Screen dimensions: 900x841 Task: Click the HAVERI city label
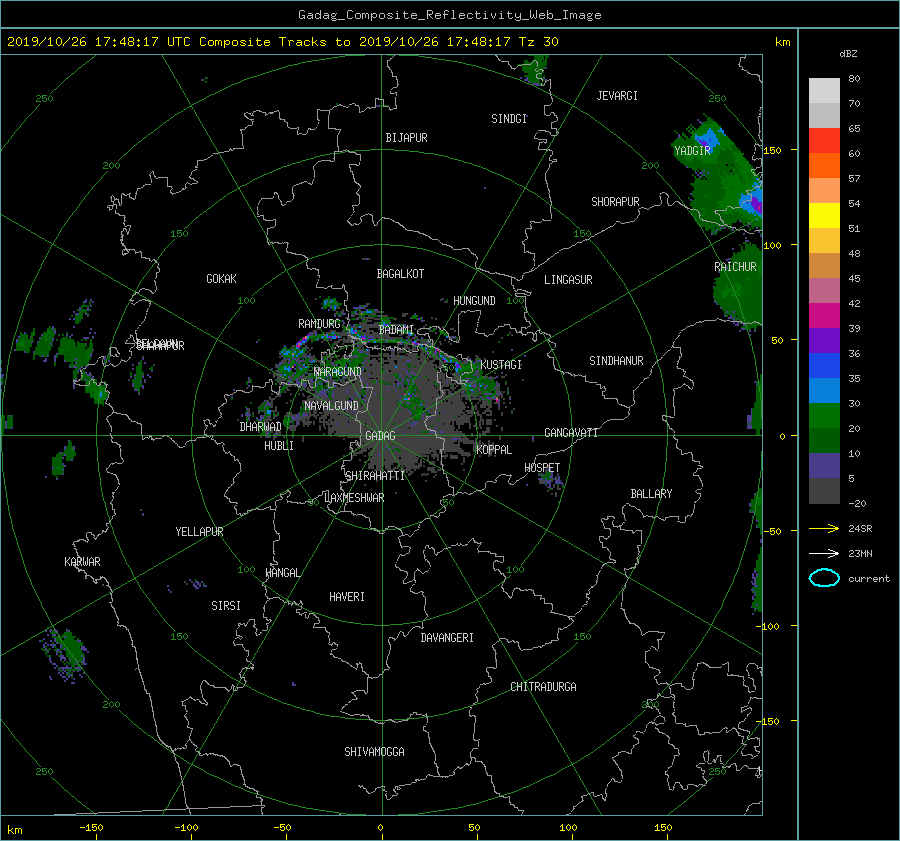(x=347, y=596)
